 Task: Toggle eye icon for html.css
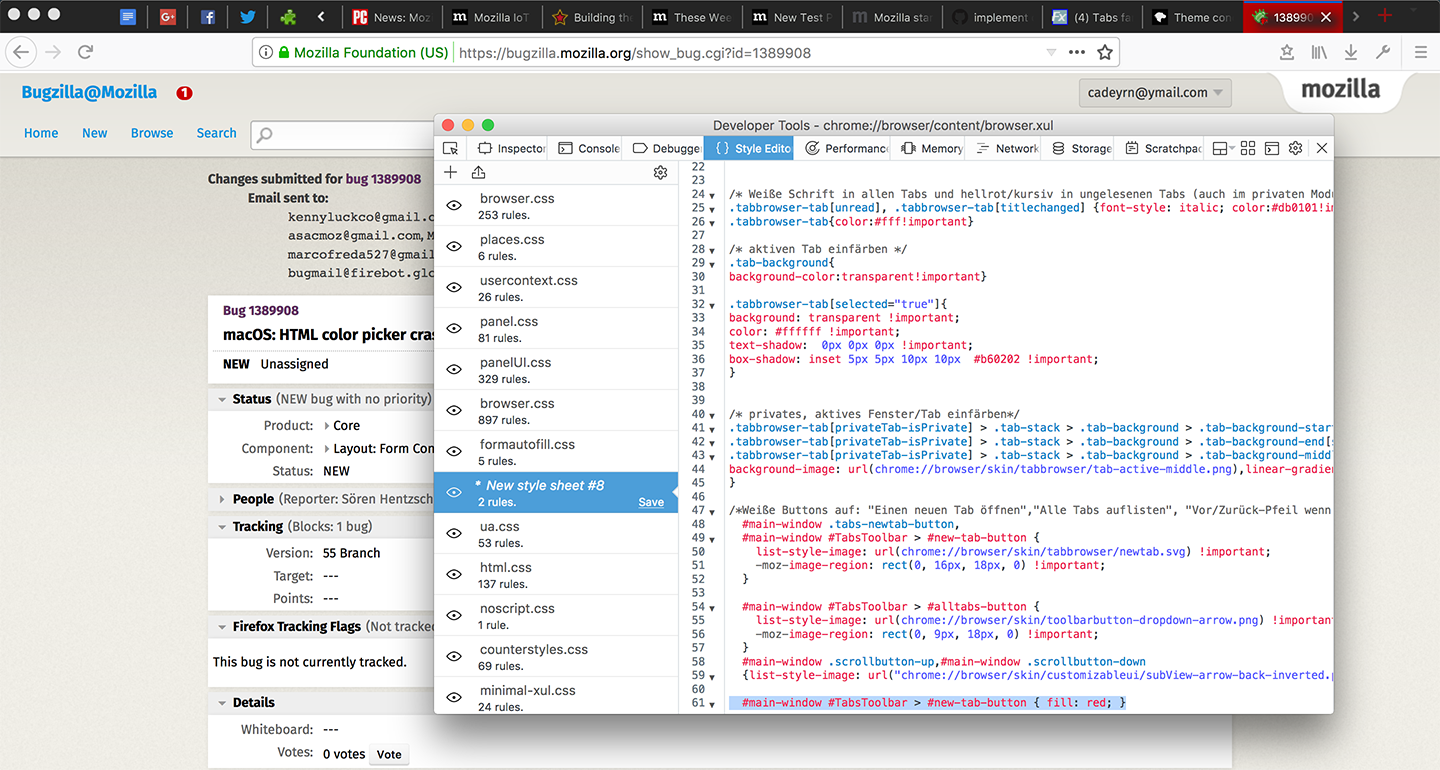click(454, 575)
